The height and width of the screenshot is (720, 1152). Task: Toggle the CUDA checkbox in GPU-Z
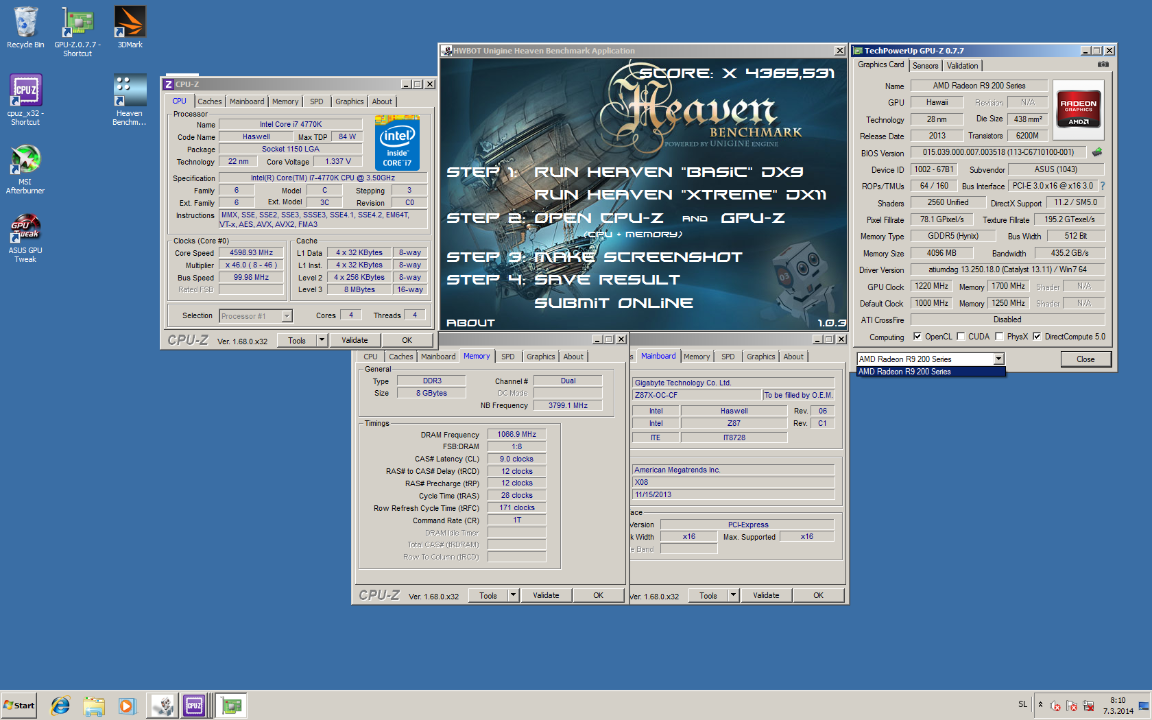(x=960, y=336)
